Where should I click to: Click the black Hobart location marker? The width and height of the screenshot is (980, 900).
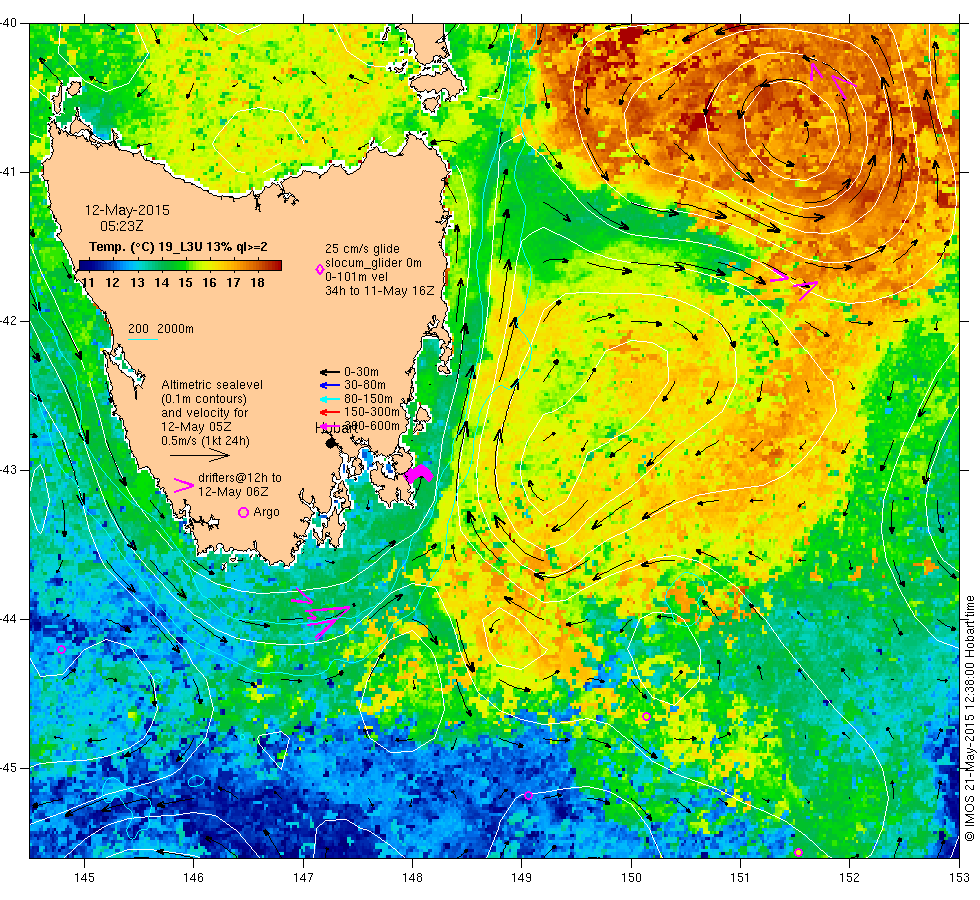tap(331, 443)
